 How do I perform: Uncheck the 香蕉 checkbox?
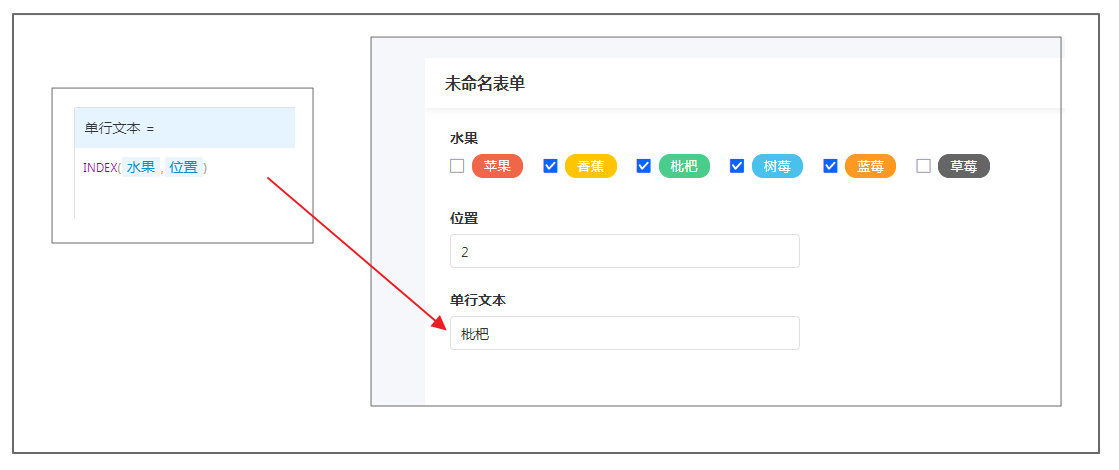(550, 166)
